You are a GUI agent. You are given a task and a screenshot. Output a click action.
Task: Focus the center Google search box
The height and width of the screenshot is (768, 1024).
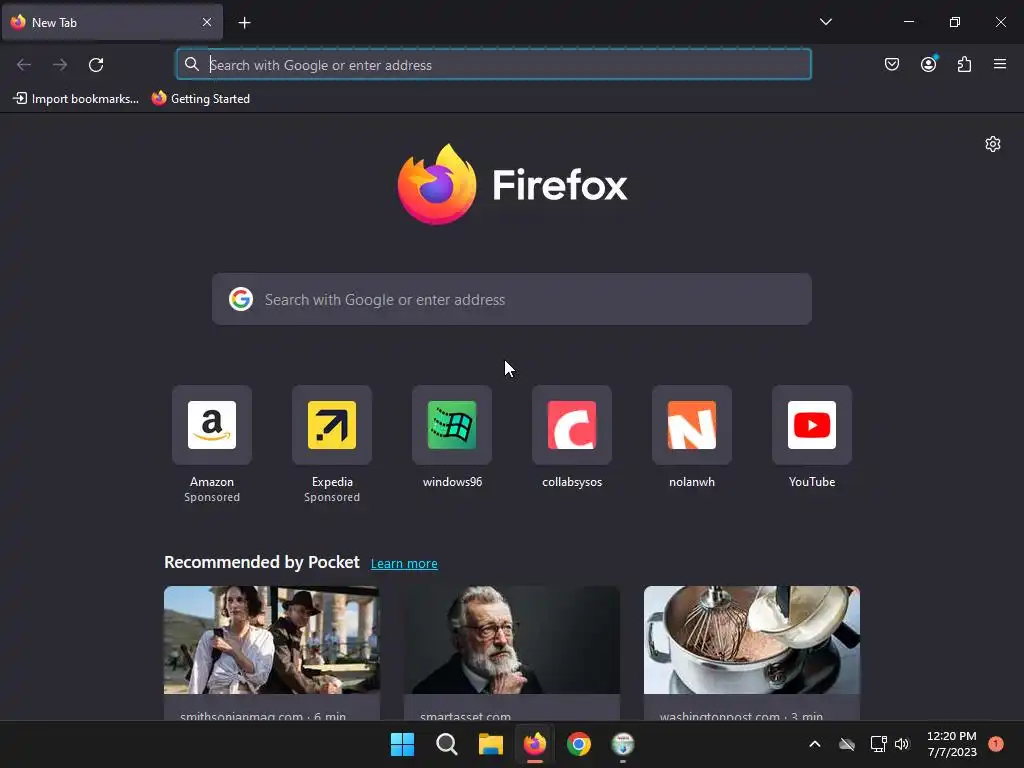(x=512, y=299)
